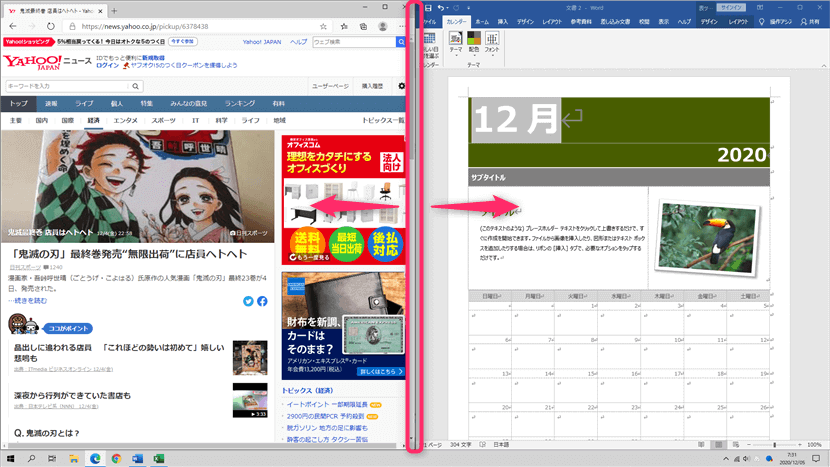Image resolution: width=830 pixels, height=467 pixels.
Task: Undo last action in Word
Action: tap(440, 7)
